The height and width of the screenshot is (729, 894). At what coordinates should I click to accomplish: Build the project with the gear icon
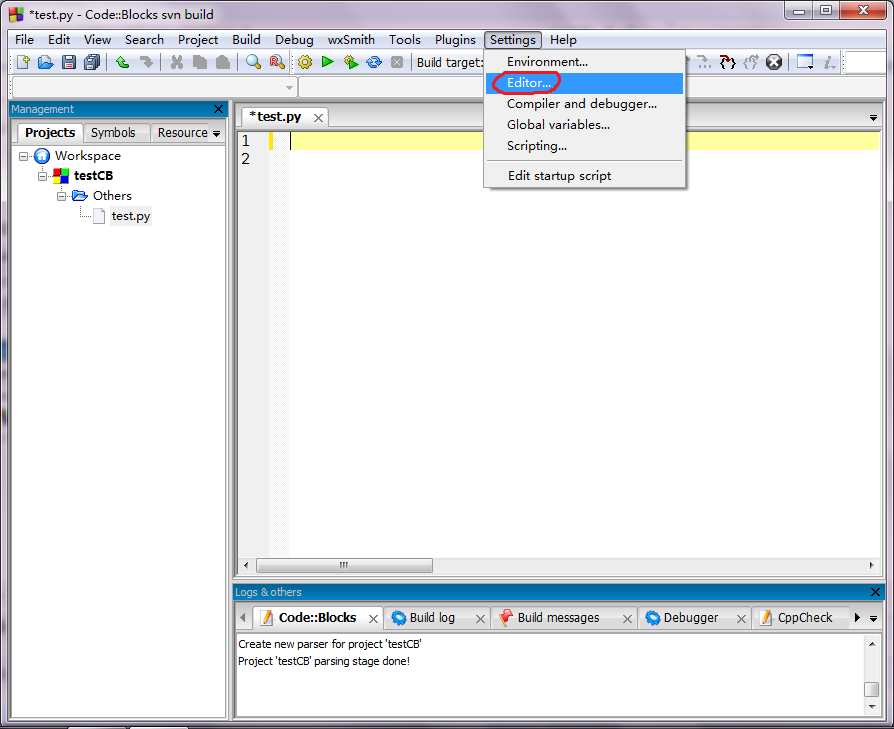click(305, 62)
